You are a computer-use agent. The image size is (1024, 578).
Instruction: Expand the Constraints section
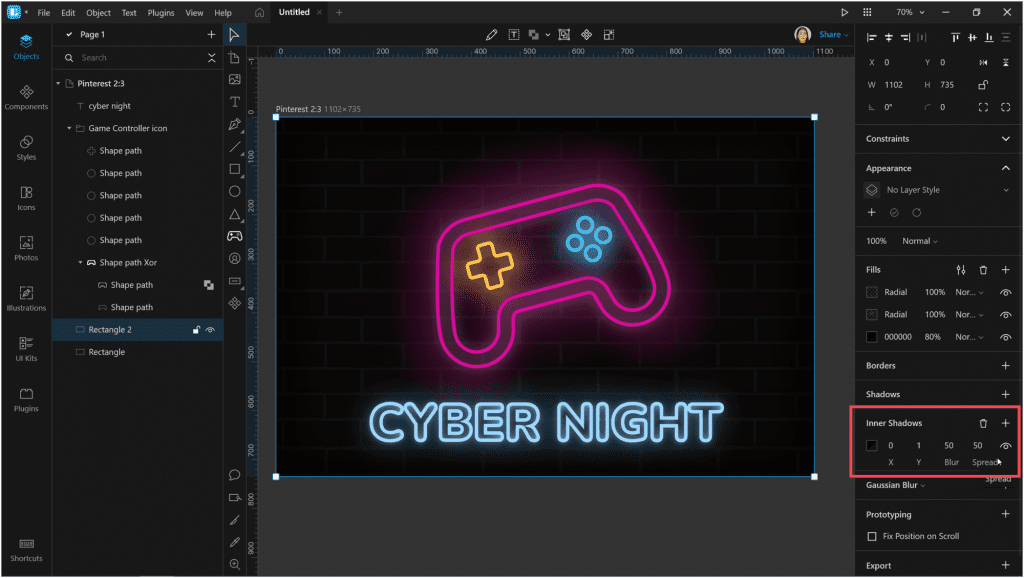pyautogui.click(x=1006, y=139)
